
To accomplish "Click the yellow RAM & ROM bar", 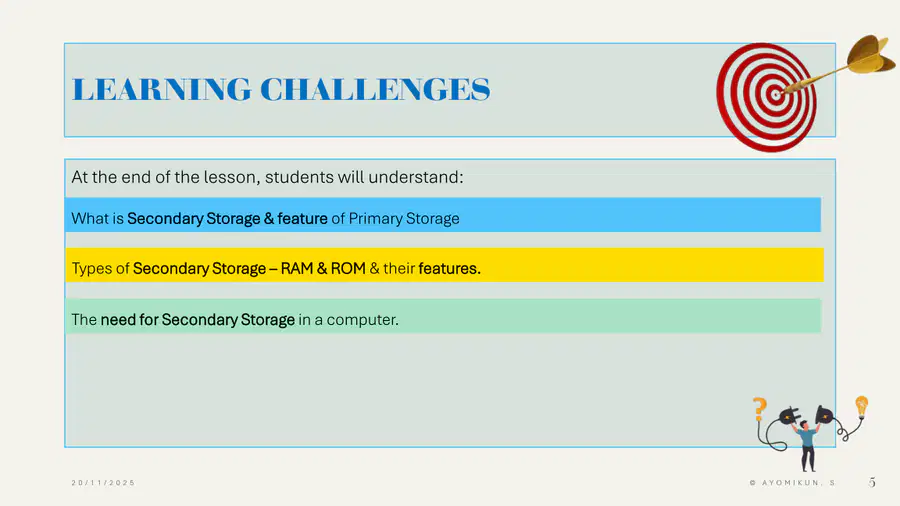I will pos(444,265).
